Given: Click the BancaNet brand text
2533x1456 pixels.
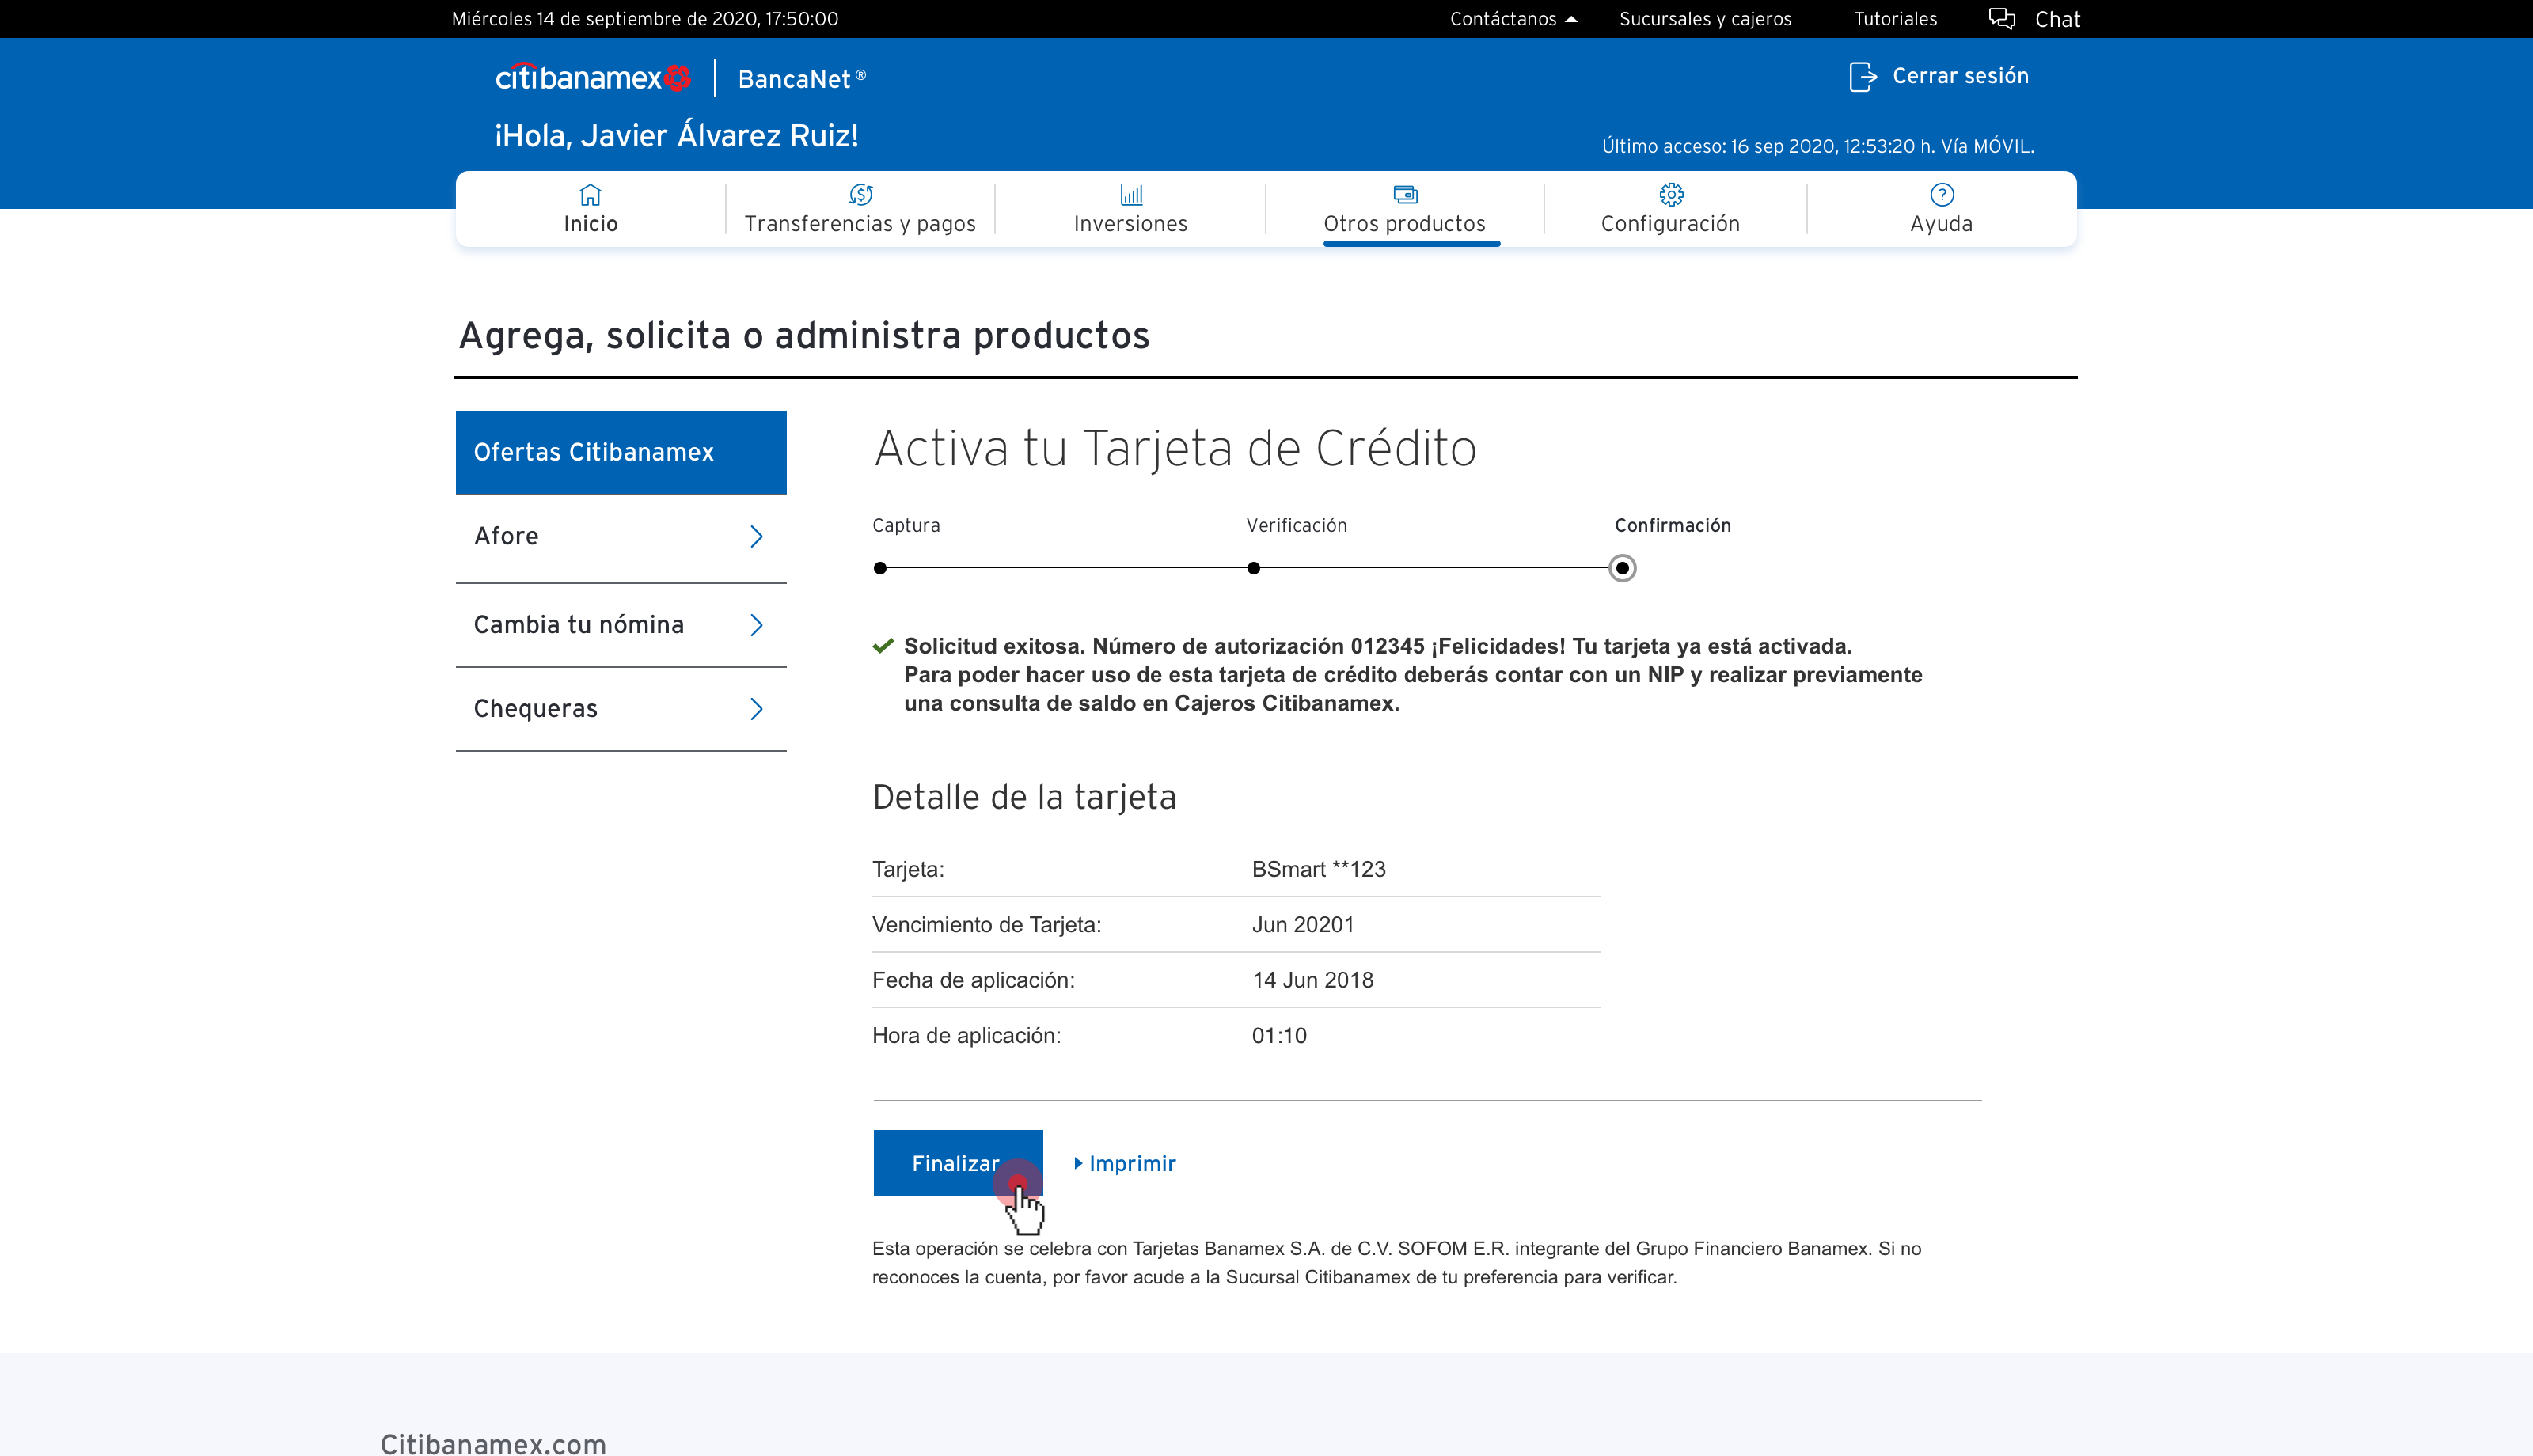Looking at the screenshot, I should click(x=801, y=79).
